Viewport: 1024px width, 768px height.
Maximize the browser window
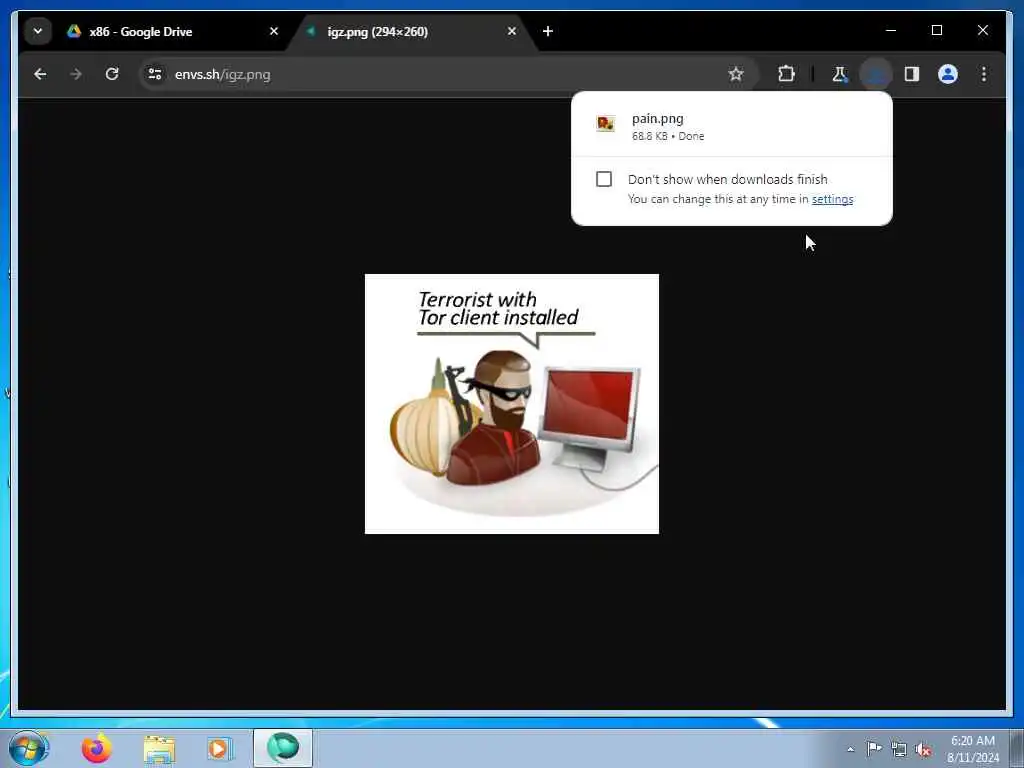point(936,31)
